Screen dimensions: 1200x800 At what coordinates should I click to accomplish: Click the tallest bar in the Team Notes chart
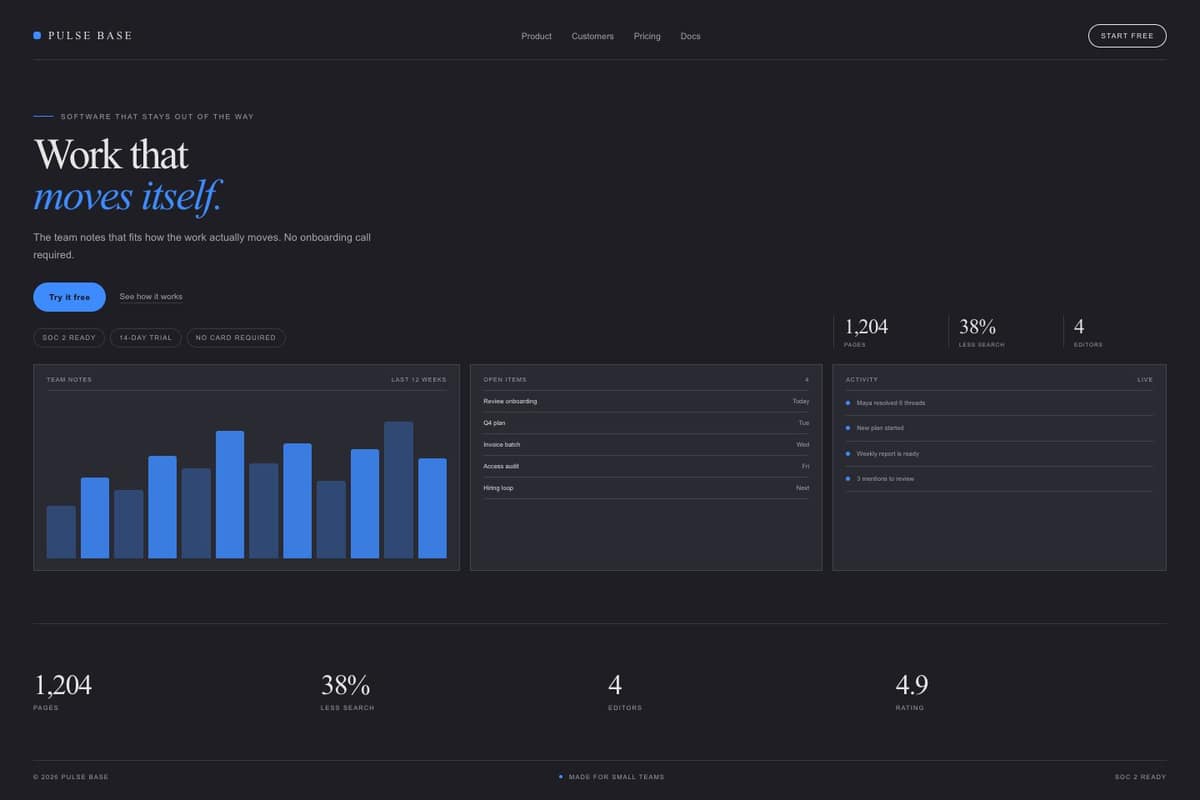398,490
